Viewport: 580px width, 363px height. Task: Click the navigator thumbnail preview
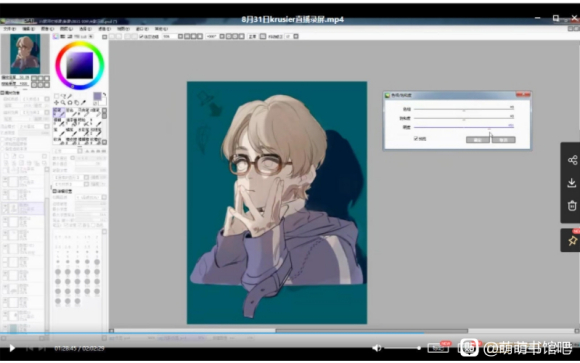25,54
